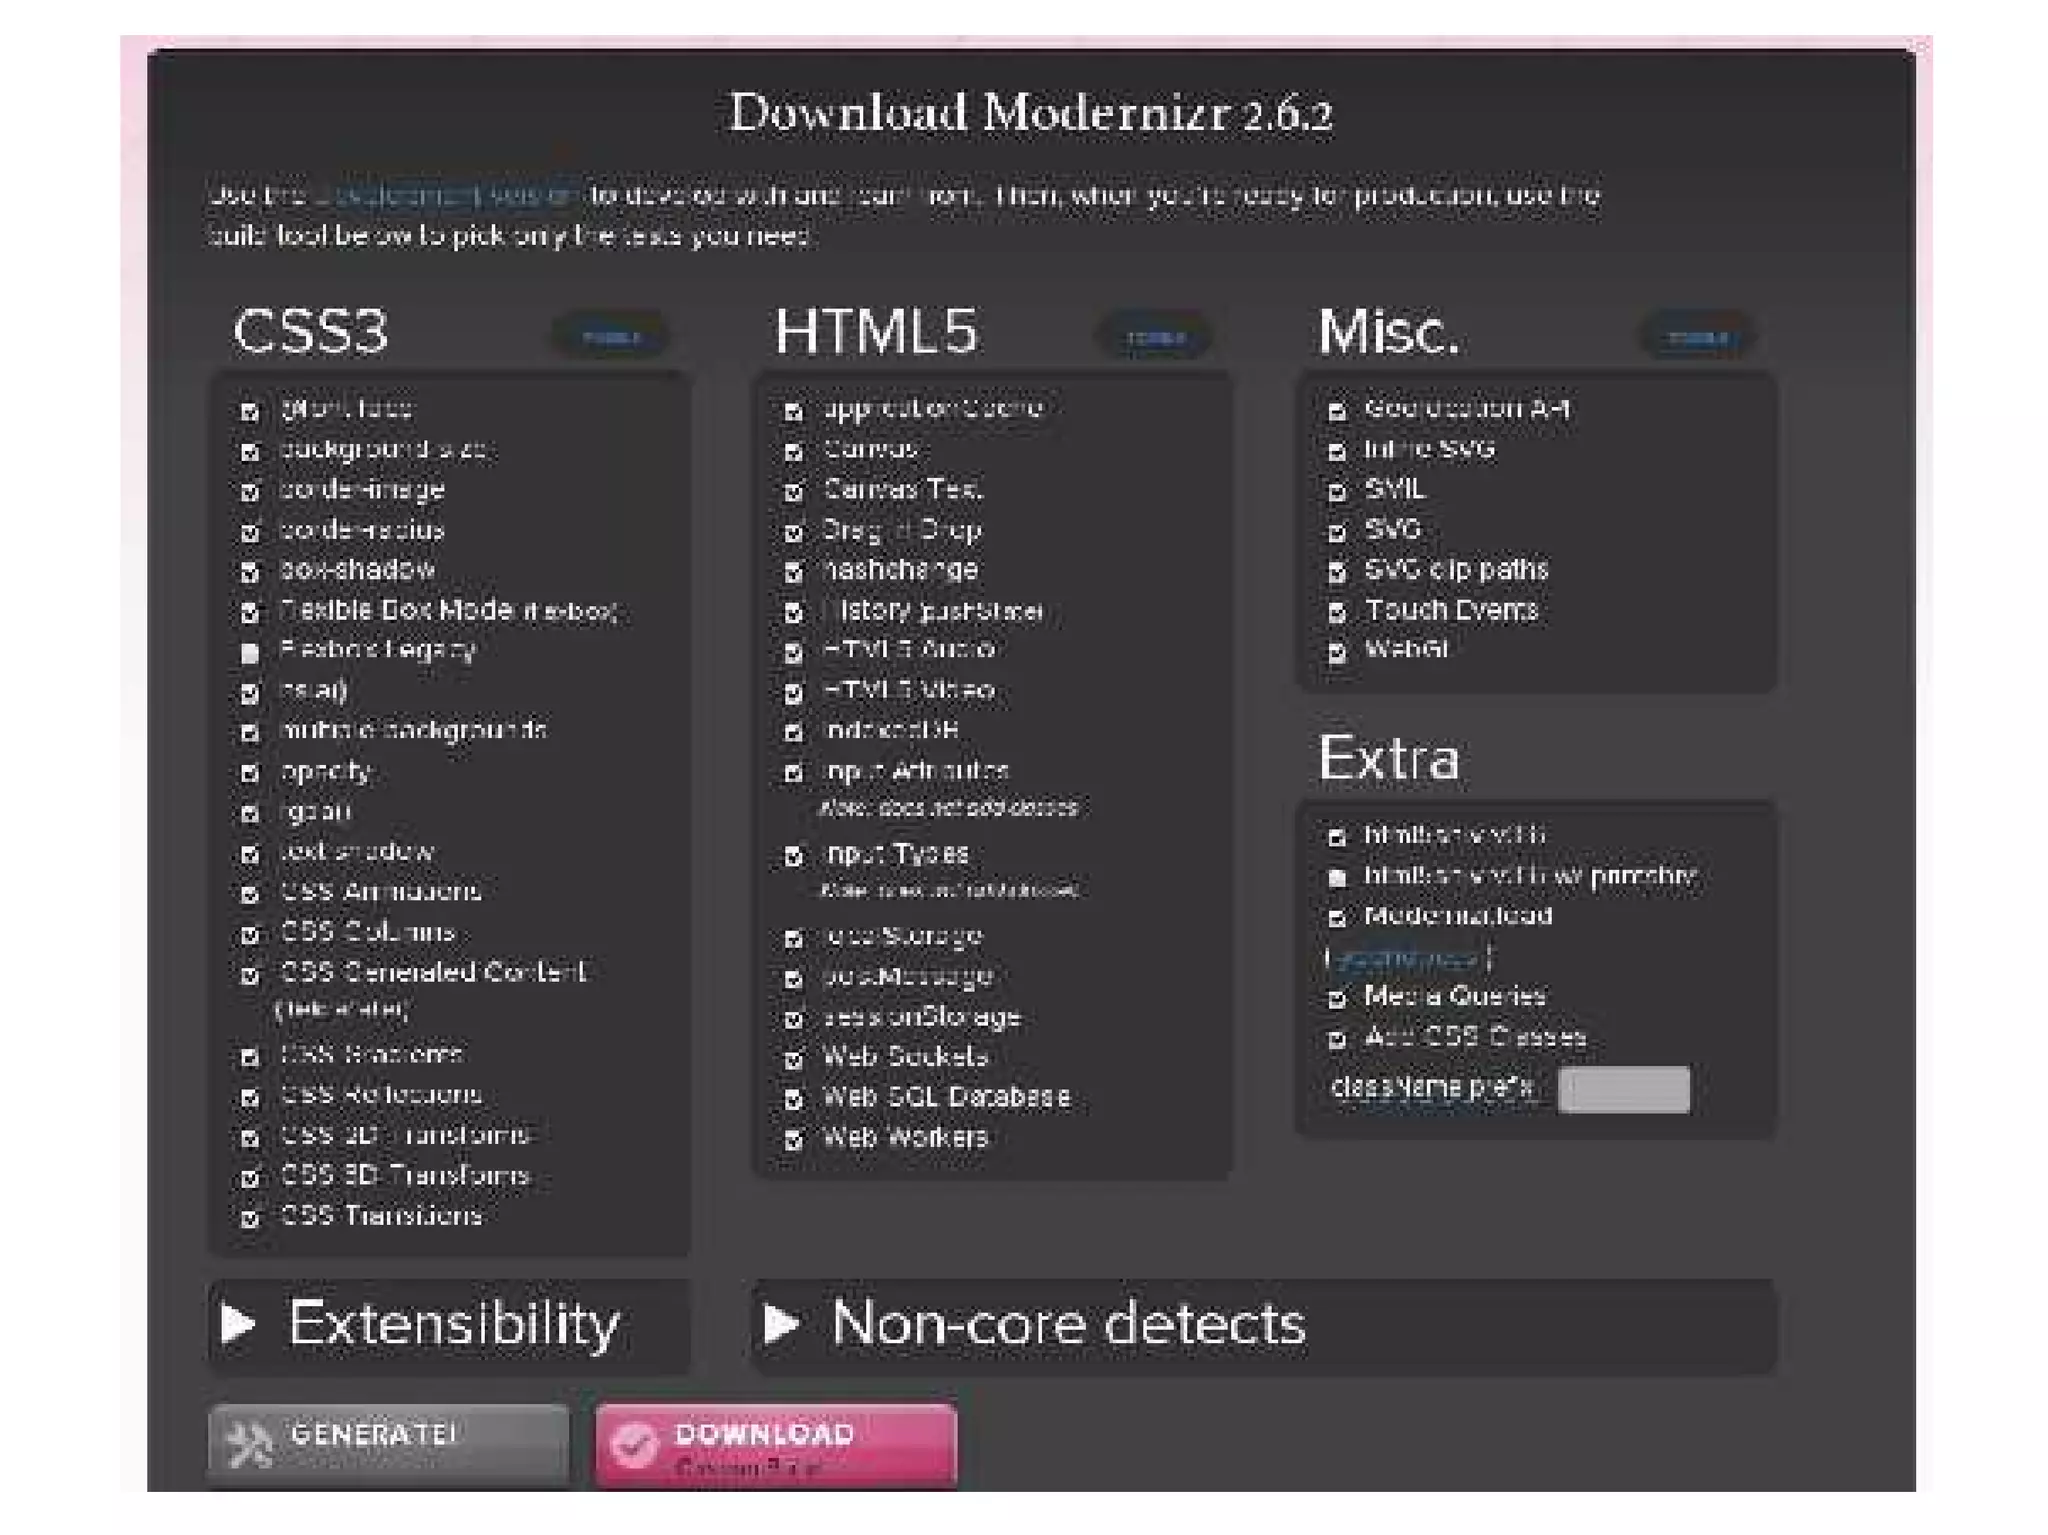Click the wrench icon on Generate button

[x=250, y=1443]
